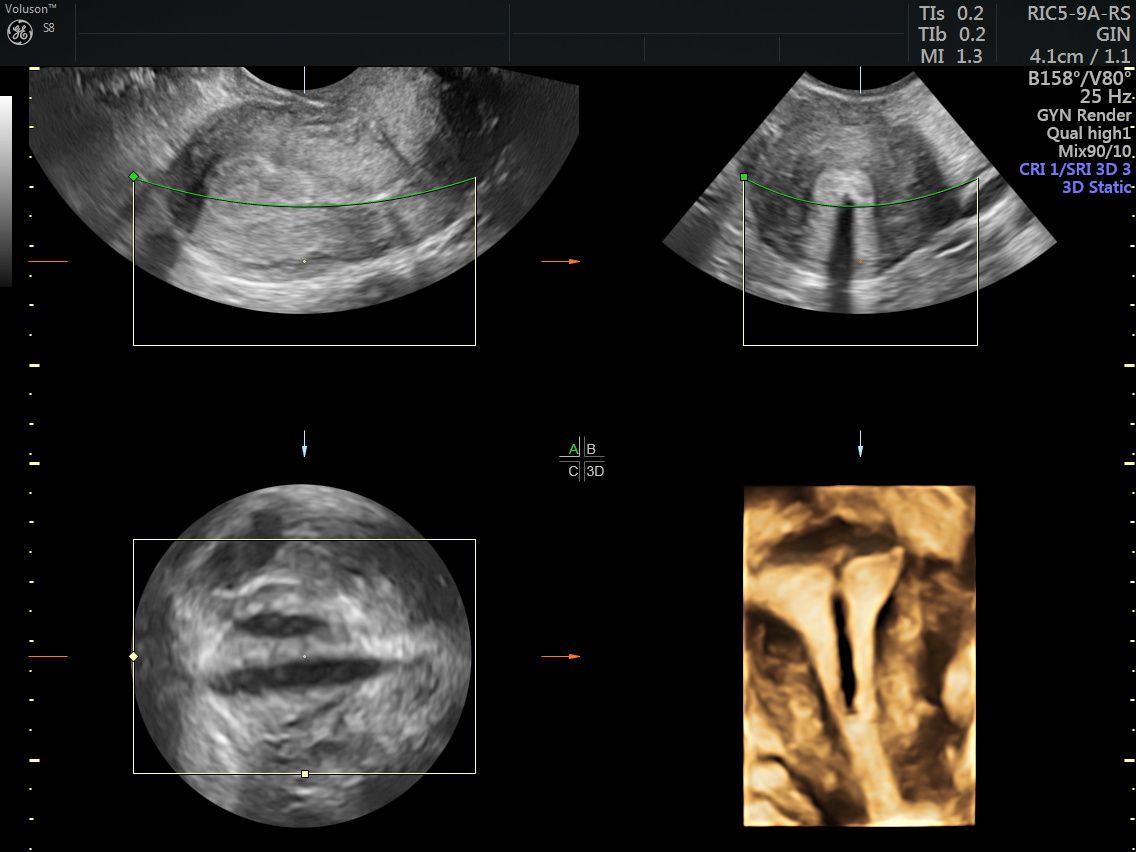
Task: Click the green square handle on panel B
Action: 744,177
